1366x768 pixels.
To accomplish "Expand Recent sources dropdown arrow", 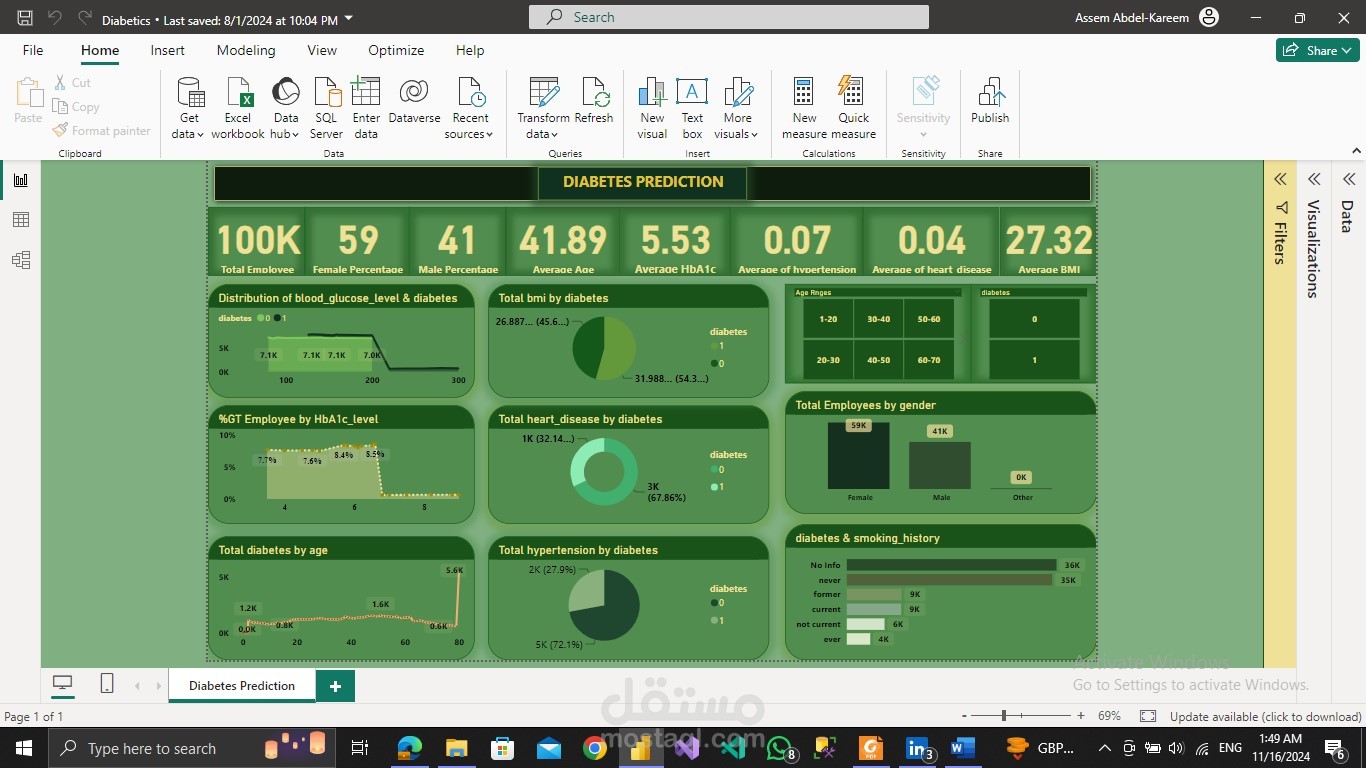I will [489, 135].
